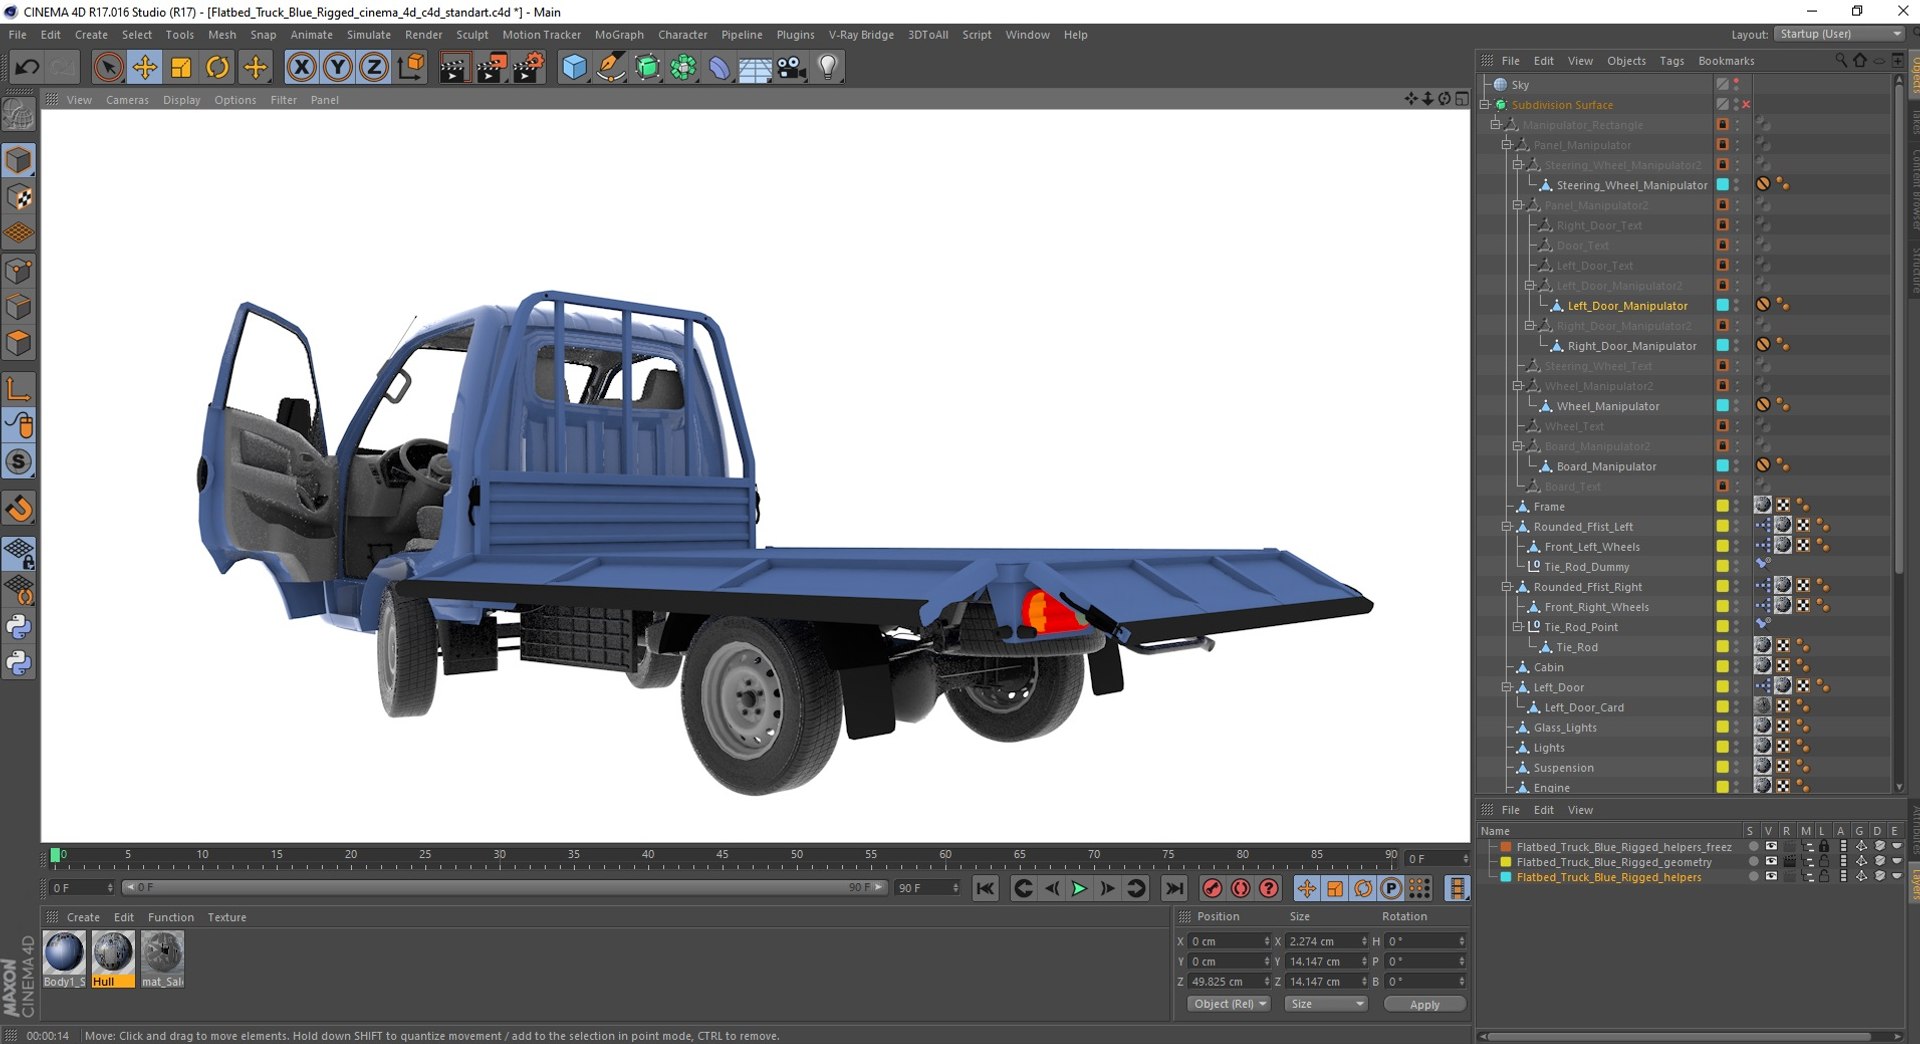1920x1044 pixels.
Task: Select the Cabin object in tree
Action: pyautogui.click(x=1548, y=667)
